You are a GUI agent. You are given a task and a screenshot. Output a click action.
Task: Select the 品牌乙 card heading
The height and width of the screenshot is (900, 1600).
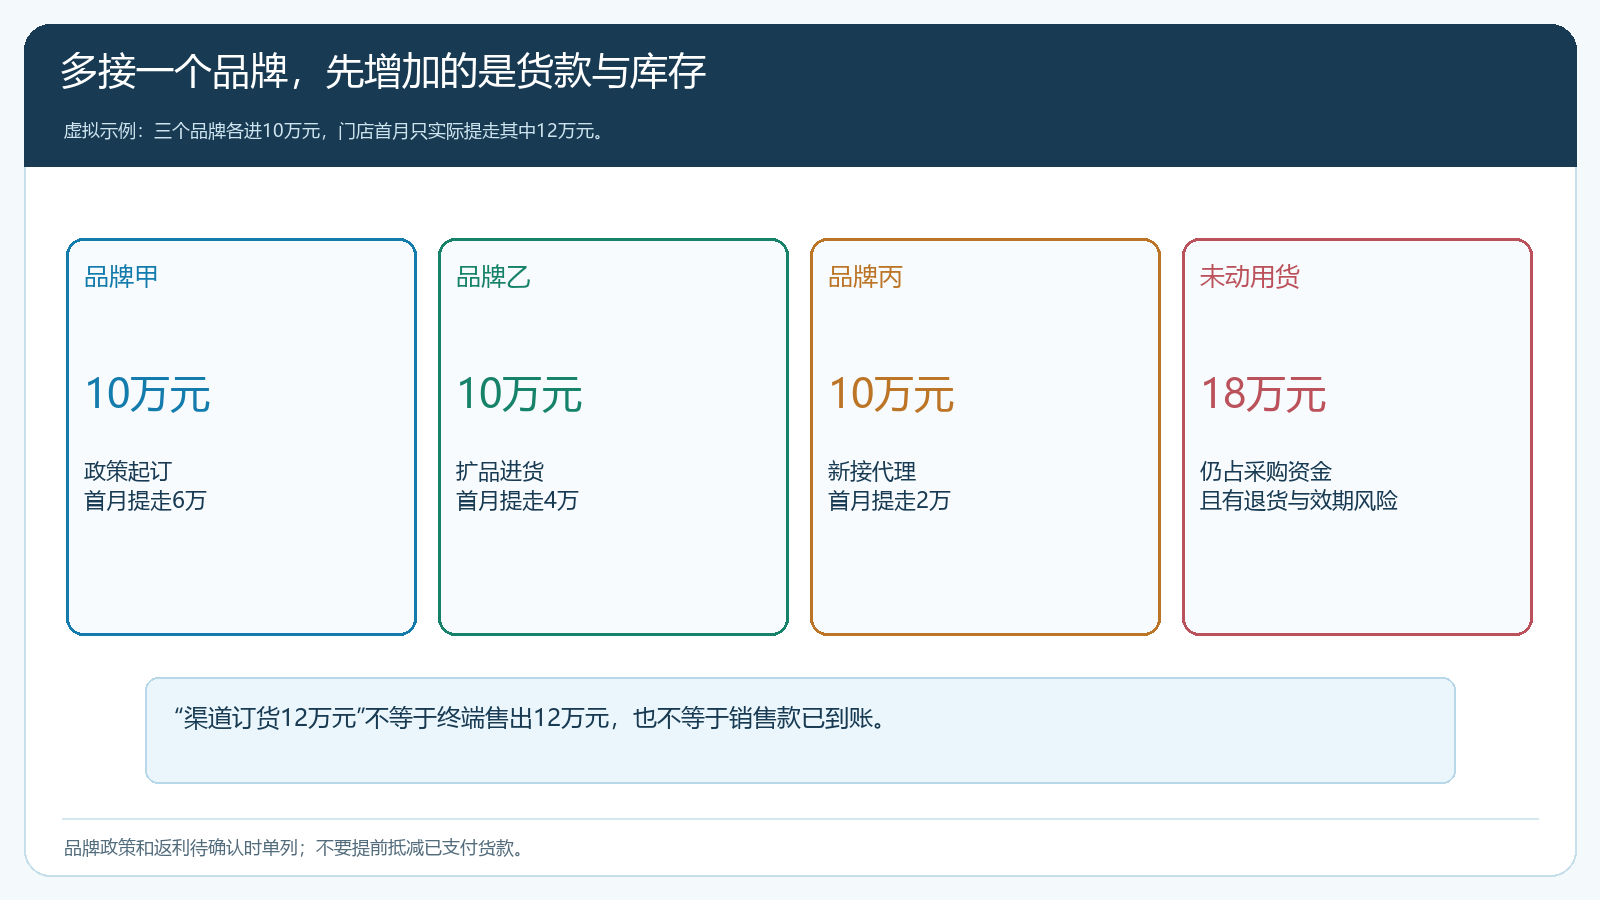tap(493, 277)
